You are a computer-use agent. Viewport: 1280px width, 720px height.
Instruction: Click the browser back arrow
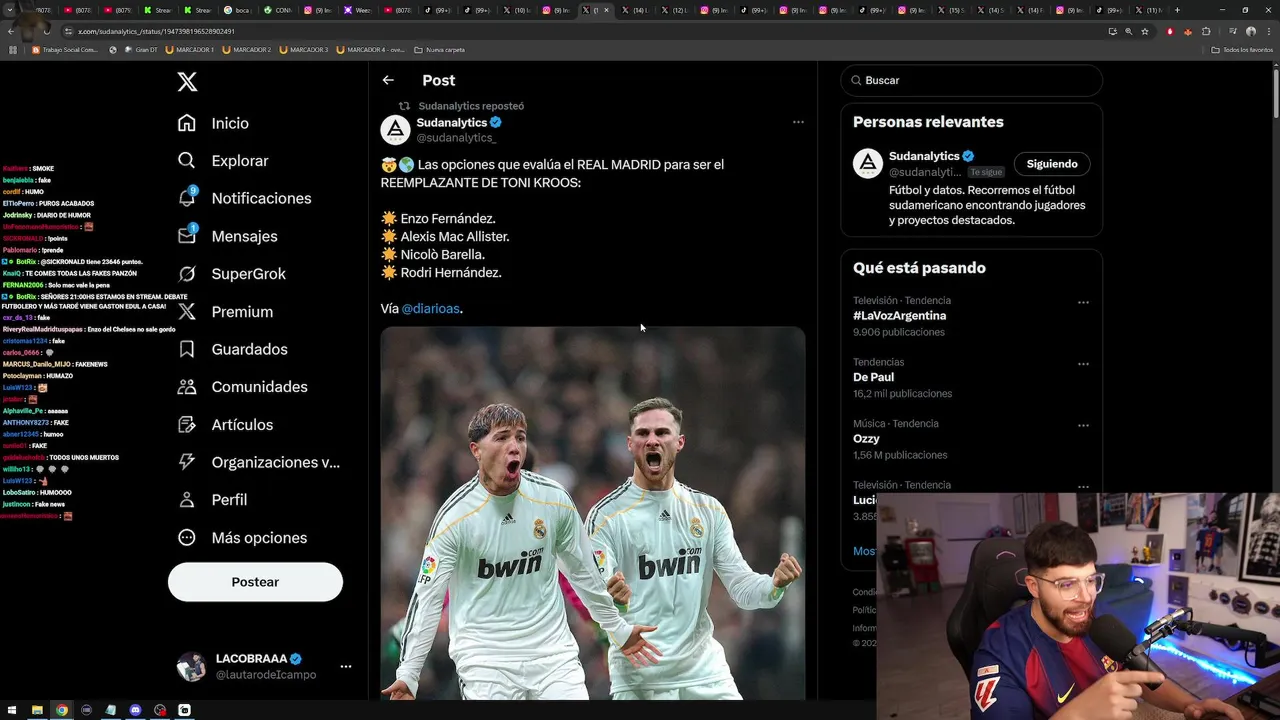tap(11, 31)
